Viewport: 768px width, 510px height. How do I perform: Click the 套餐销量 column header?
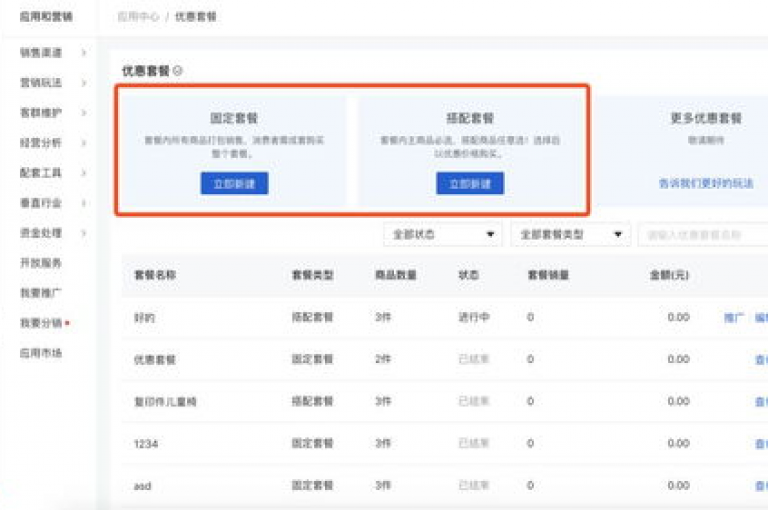(x=548, y=275)
